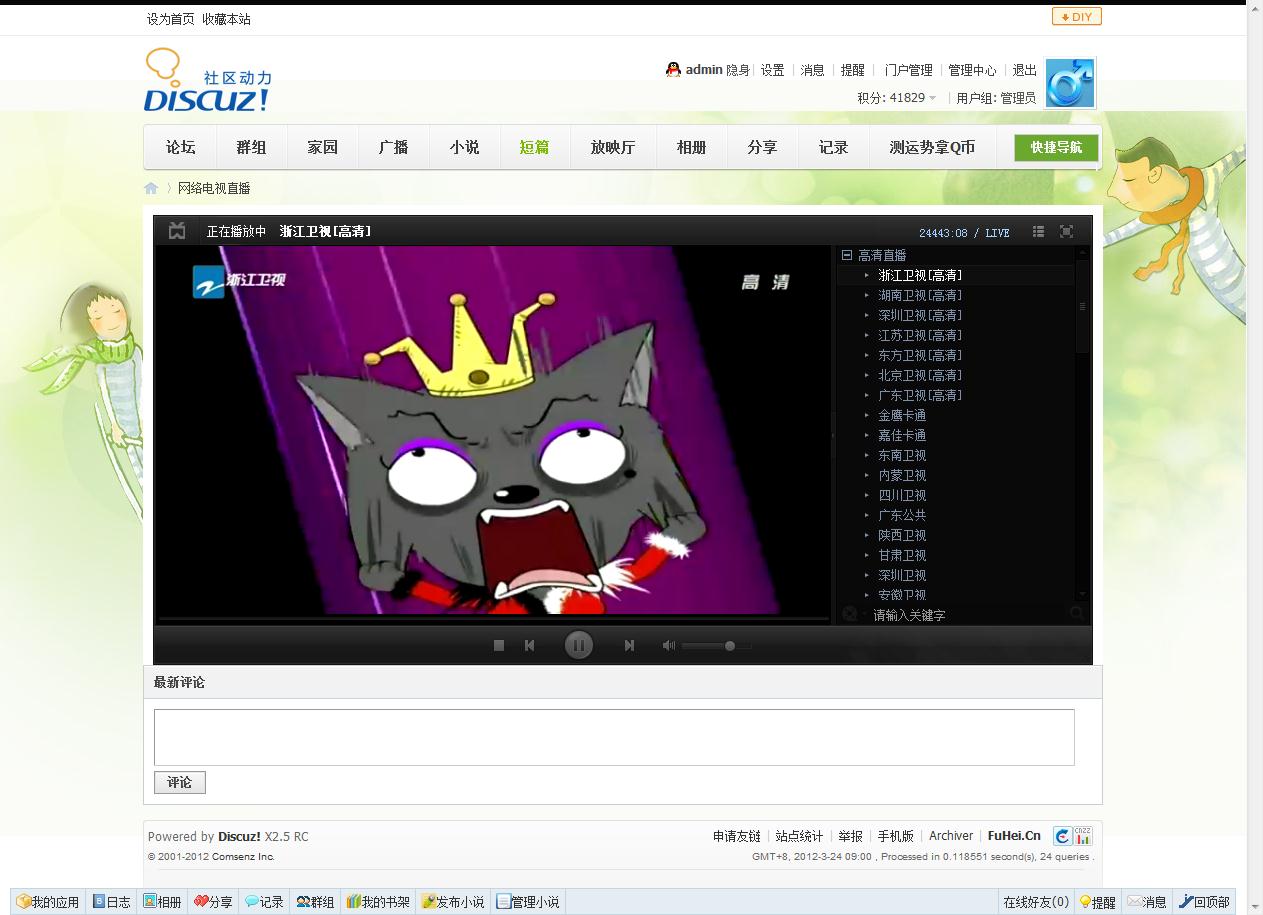Select 甘肃卫视 channel
Viewport: 1263px width, 915px height.
(x=902, y=555)
